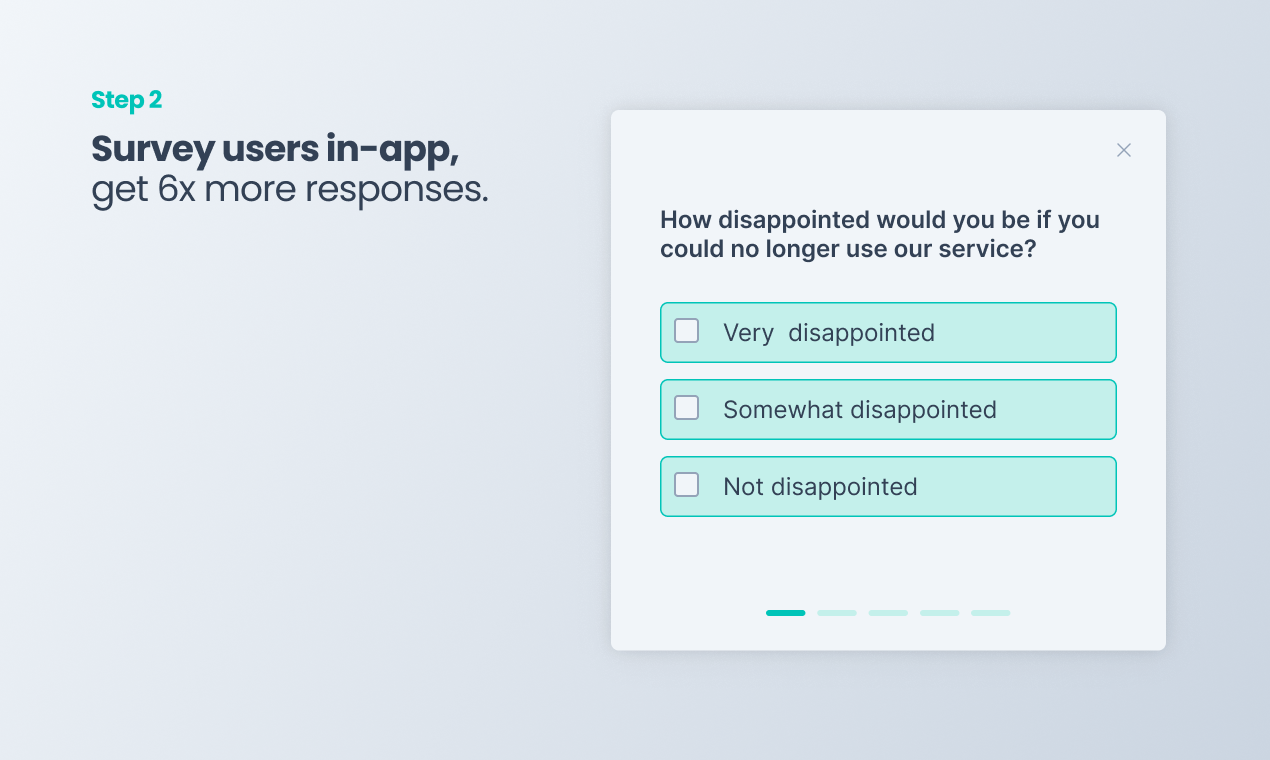This screenshot has height=760, width=1270.
Task: Click the get 6x more responses text
Action: pyautogui.click(x=289, y=189)
